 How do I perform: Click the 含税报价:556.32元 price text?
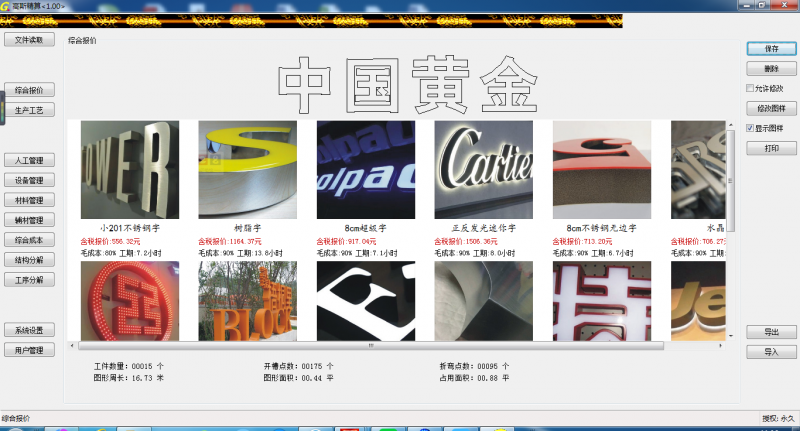coord(110,241)
